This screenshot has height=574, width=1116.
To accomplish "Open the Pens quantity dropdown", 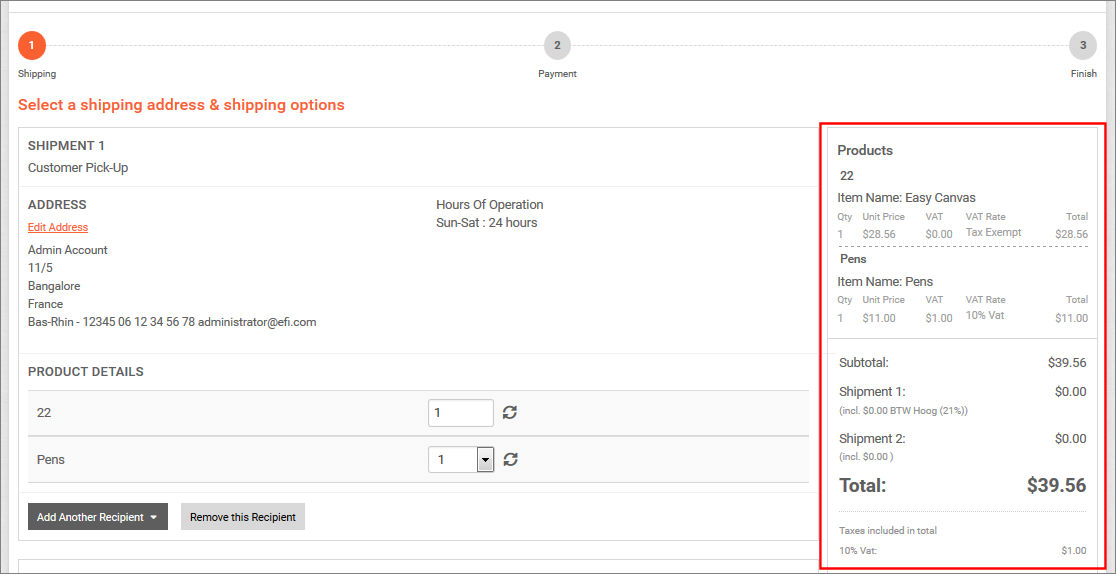I will (x=485, y=460).
